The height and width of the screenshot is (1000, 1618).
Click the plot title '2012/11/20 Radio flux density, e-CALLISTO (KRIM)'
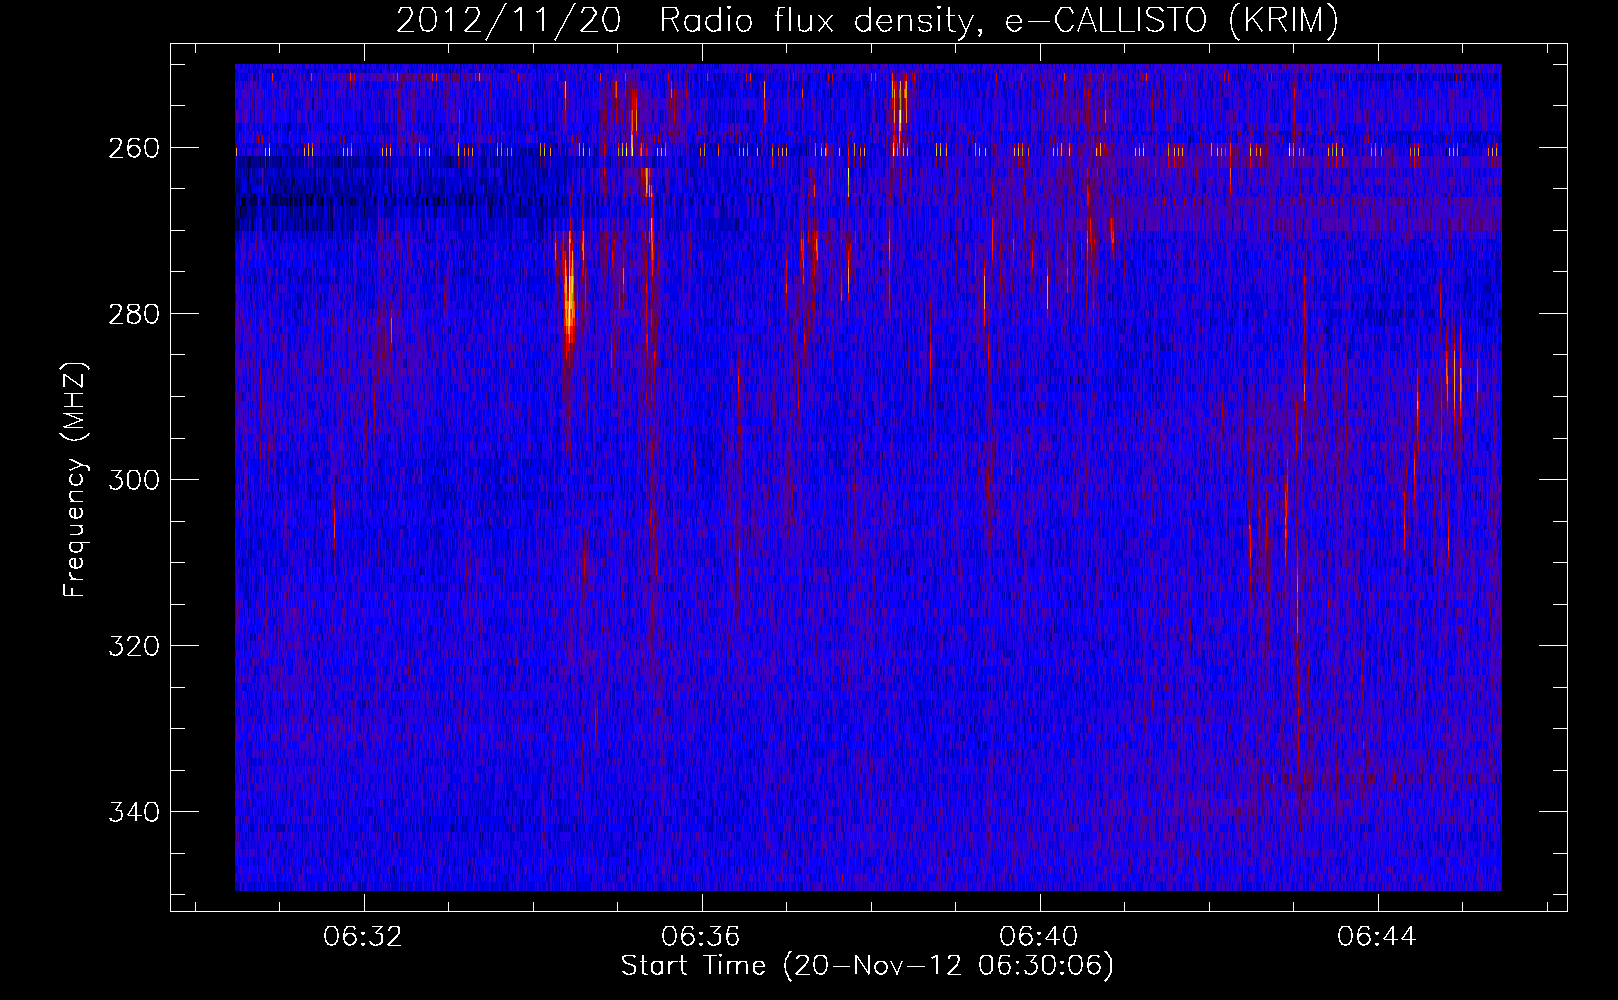[867, 20]
